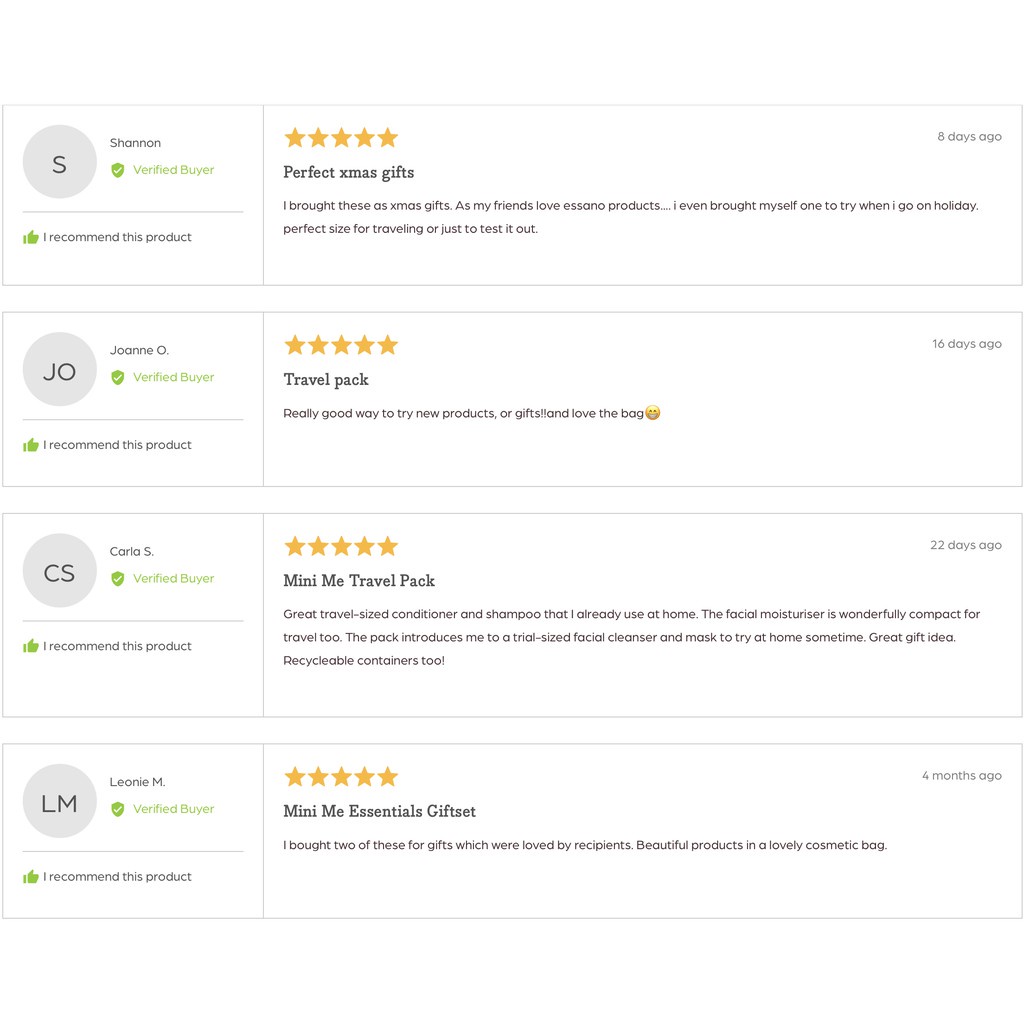Click Verified Buyer label under Joanne O.
Image resolution: width=1024 pixels, height=1024 pixels.
coord(174,377)
